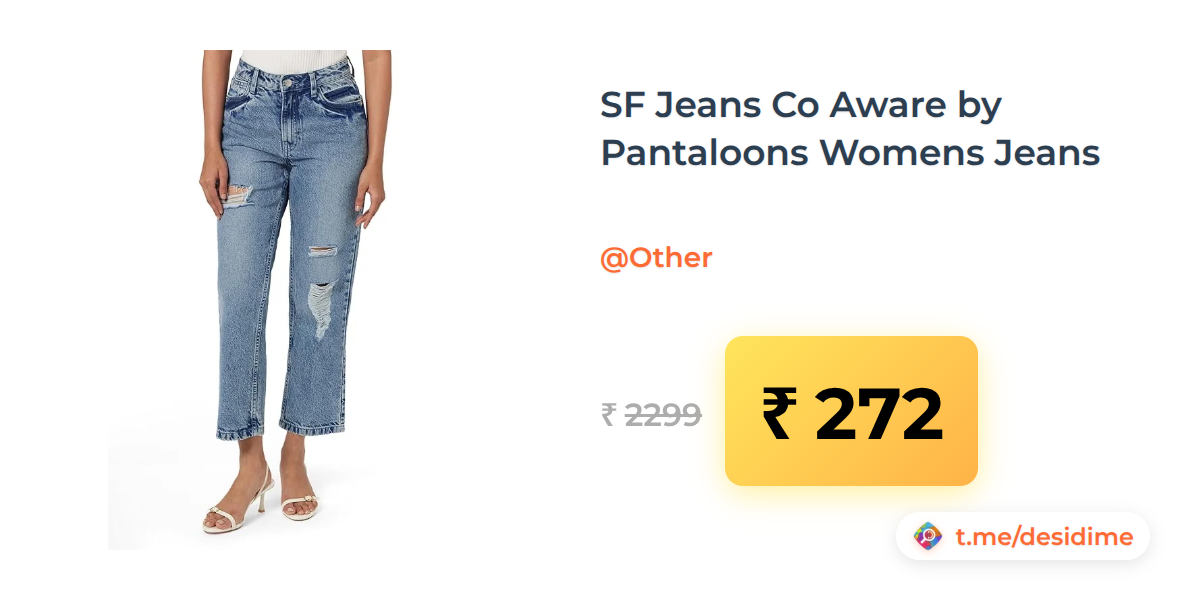Select the @Other store label
Image resolution: width=1200 pixels, height=600 pixels.
(656, 258)
